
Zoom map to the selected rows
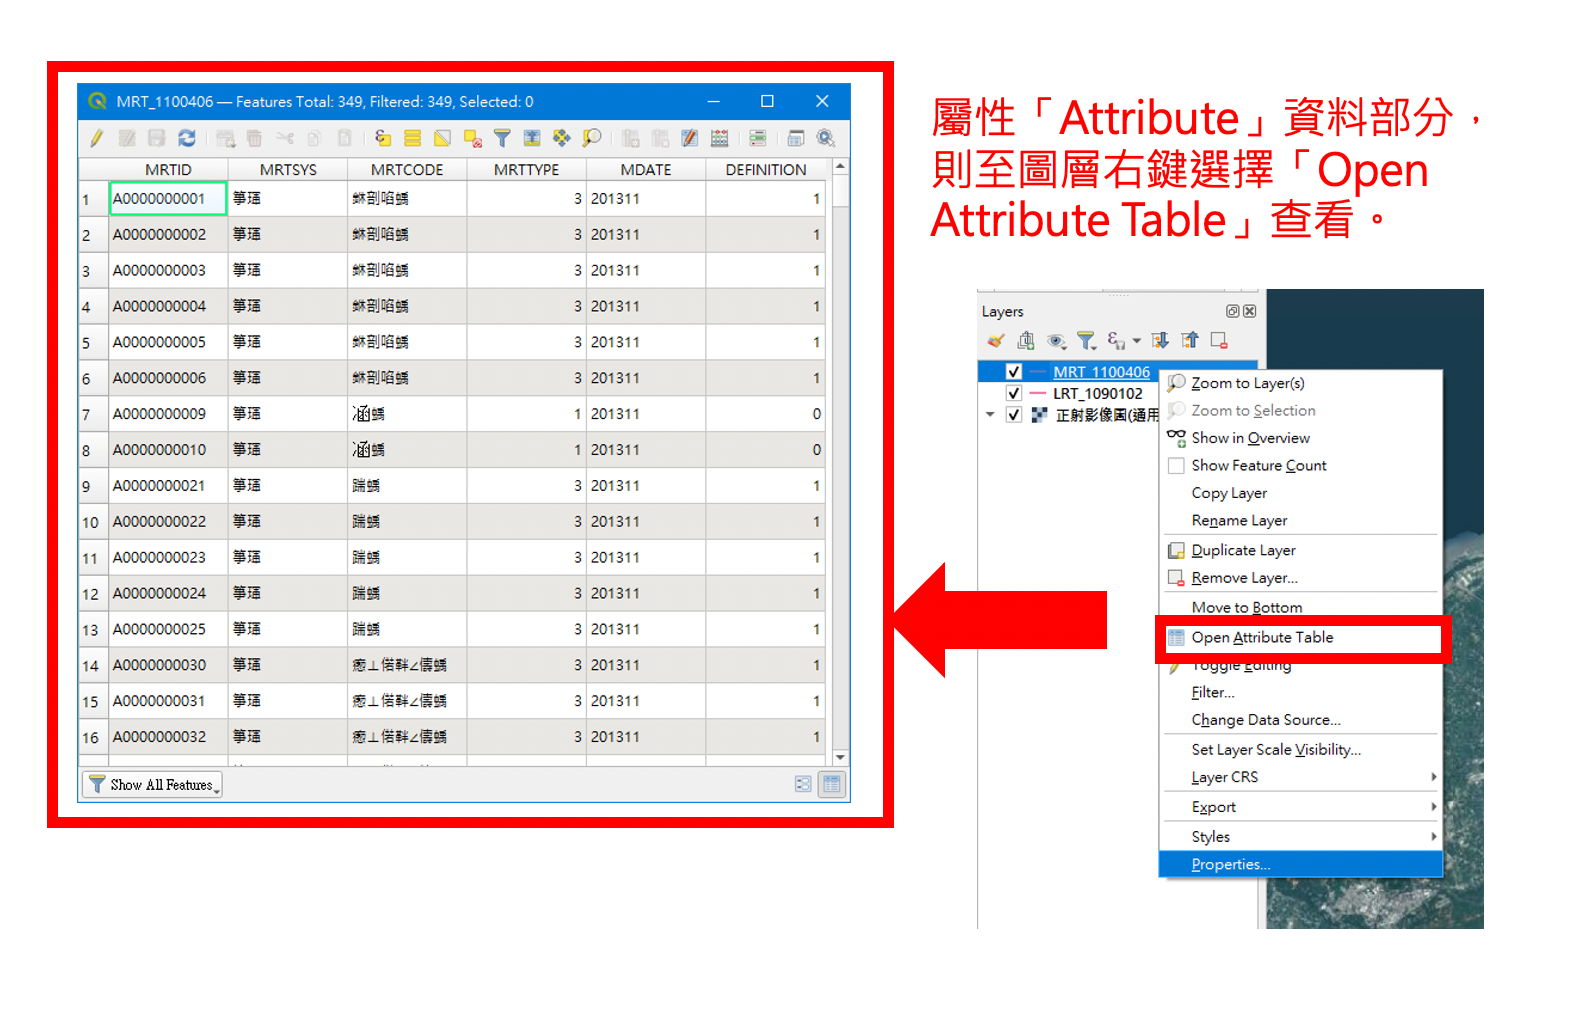tap(592, 138)
